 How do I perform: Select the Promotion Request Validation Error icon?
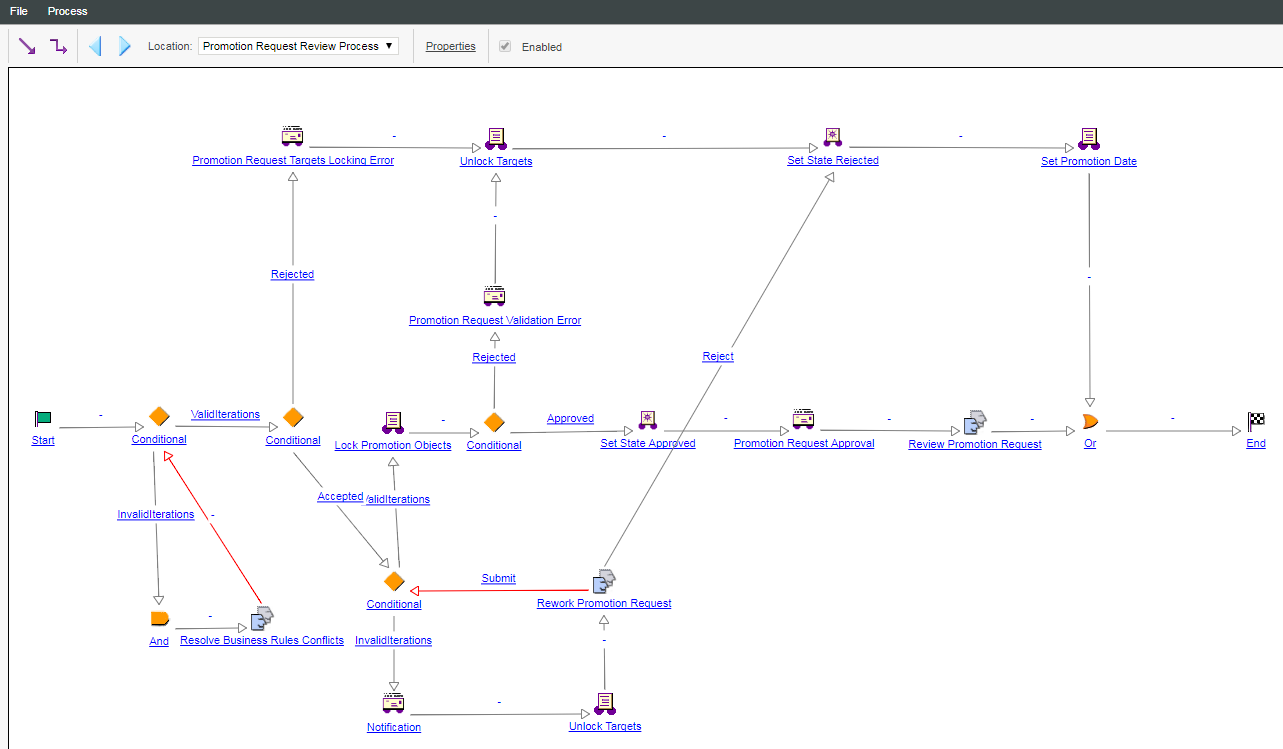coord(494,297)
